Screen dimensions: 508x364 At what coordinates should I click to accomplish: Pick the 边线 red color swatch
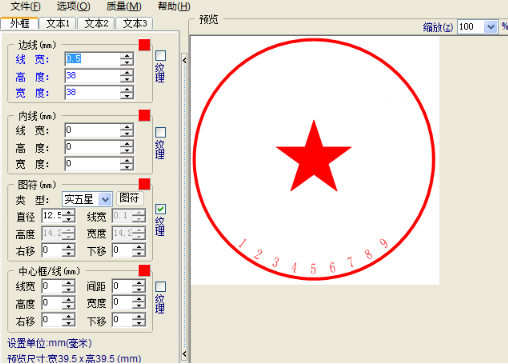point(144,45)
